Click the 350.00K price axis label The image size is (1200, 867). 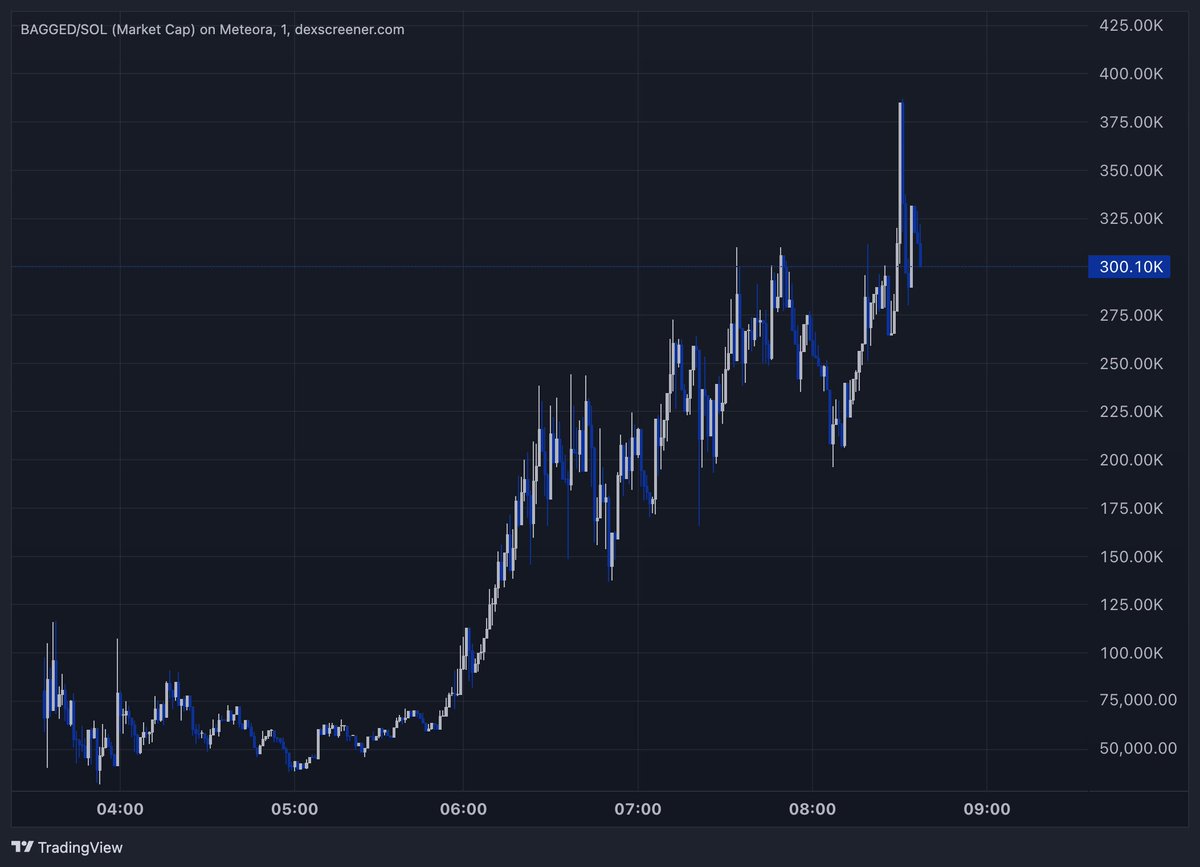[1132, 170]
